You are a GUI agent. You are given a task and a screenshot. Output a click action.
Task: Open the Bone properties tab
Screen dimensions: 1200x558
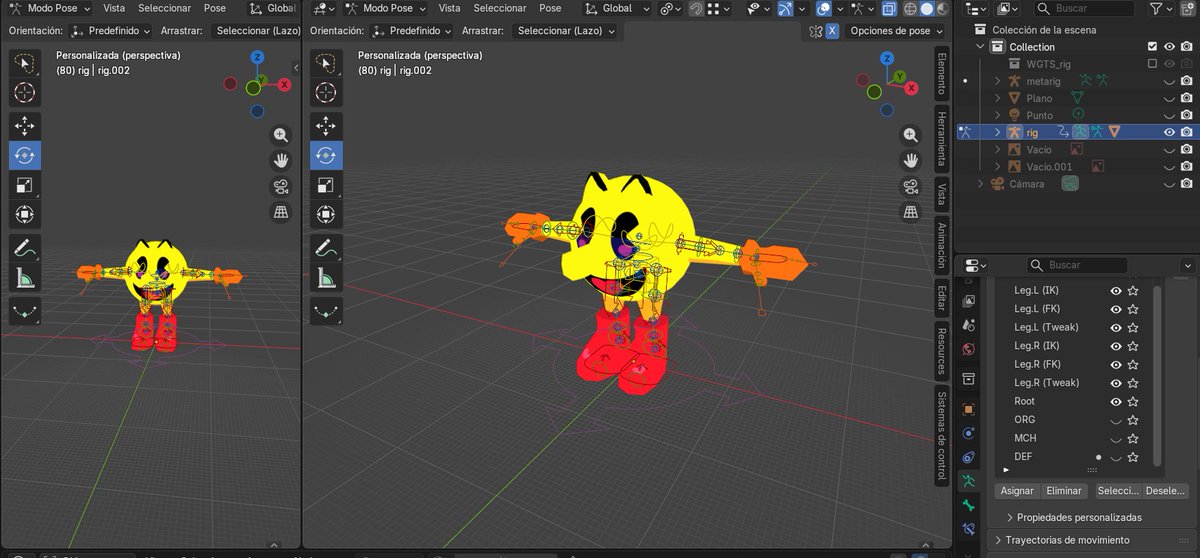(968, 506)
